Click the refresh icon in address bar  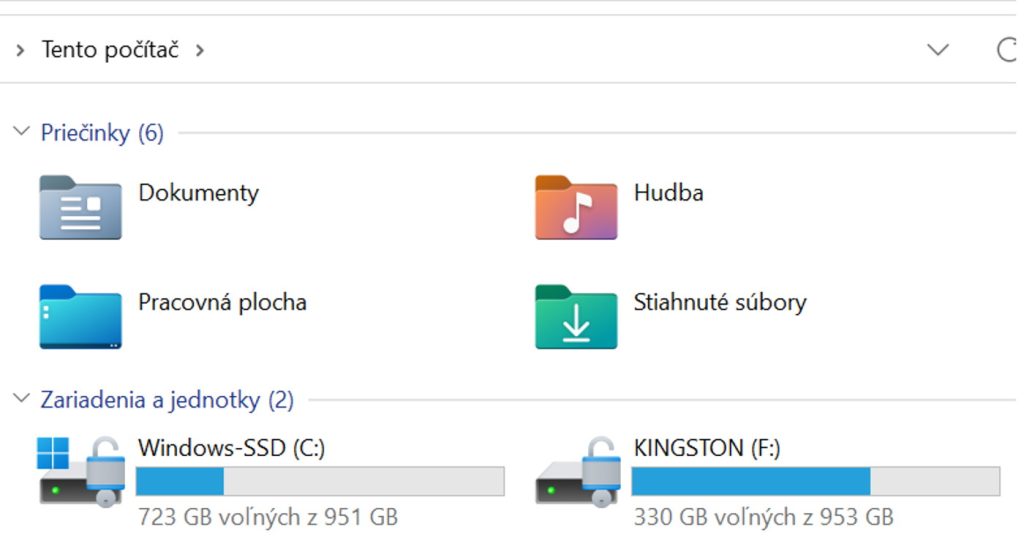(x=1008, y=50)
